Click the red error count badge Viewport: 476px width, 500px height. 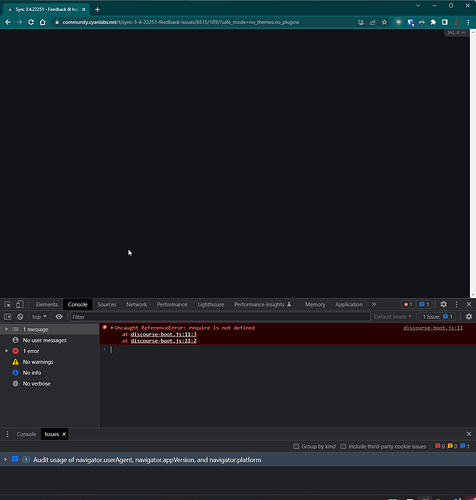408,304
